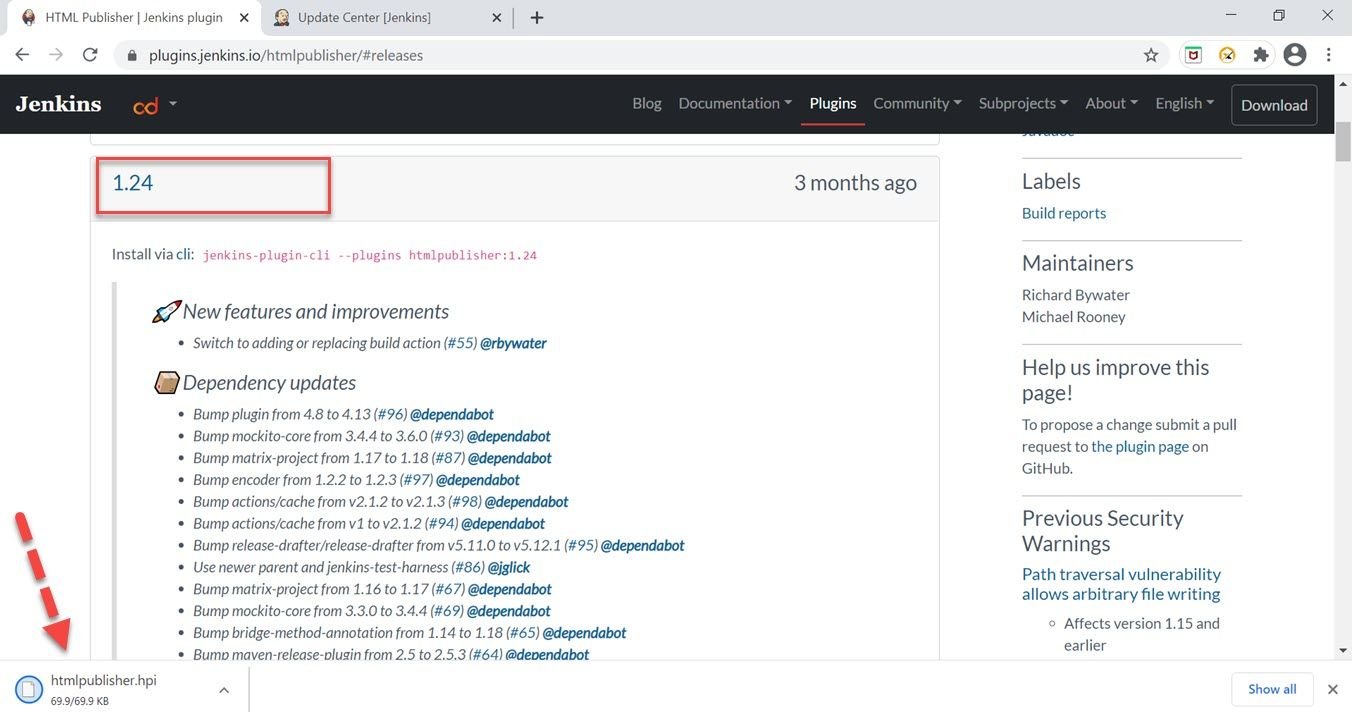Close the HTML Publisher browser tab
The image size is (1356, 712).
coord(246,17)
